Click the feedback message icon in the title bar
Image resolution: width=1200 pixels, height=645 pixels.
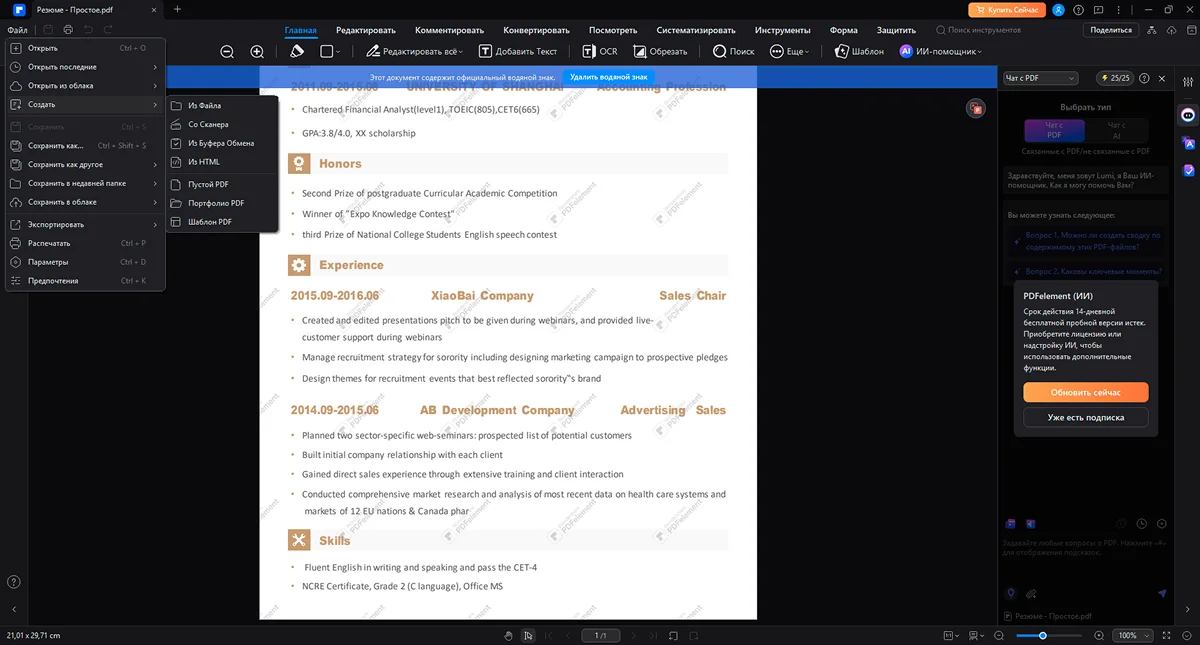click(x=1099, y=9)
